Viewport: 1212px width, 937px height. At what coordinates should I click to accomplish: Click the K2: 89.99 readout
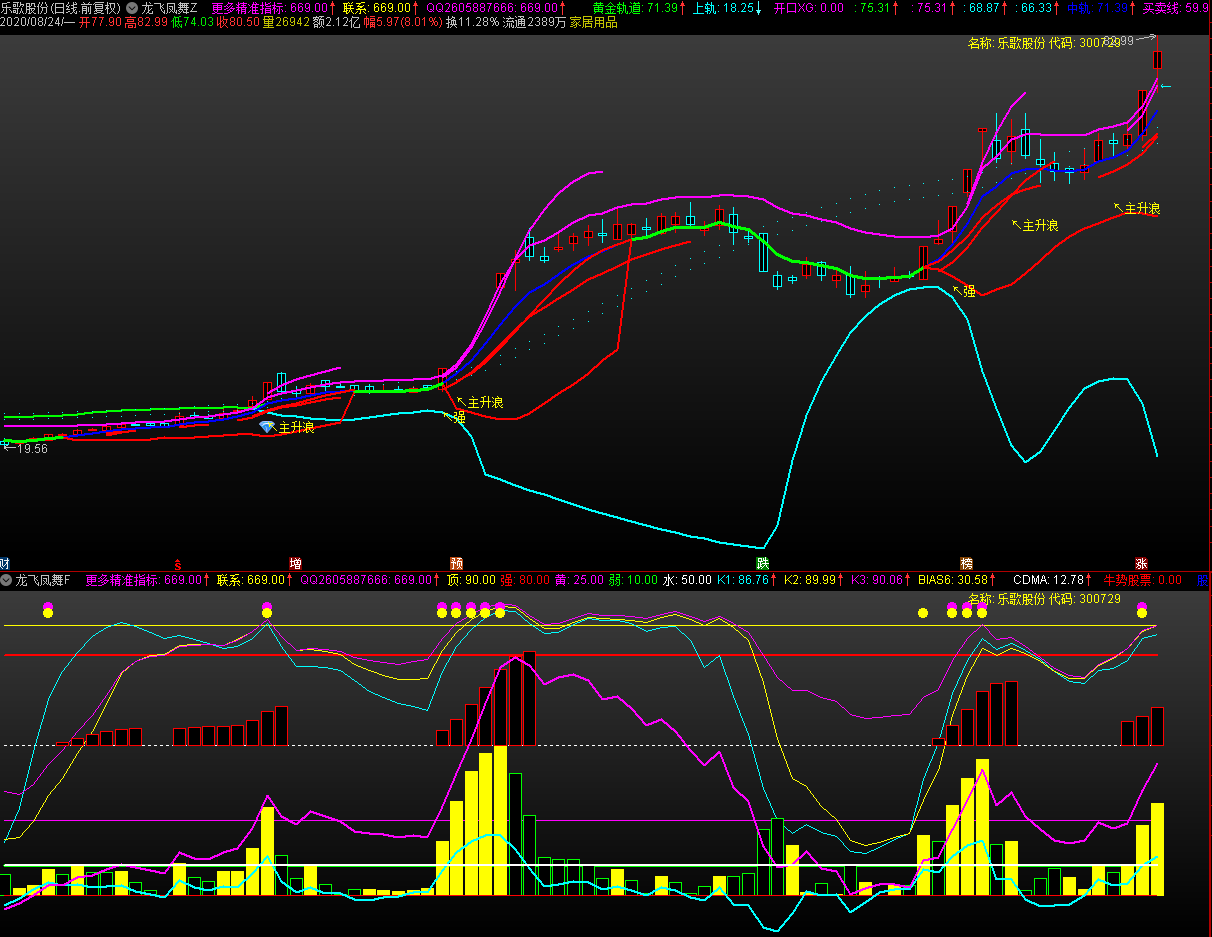809,580
